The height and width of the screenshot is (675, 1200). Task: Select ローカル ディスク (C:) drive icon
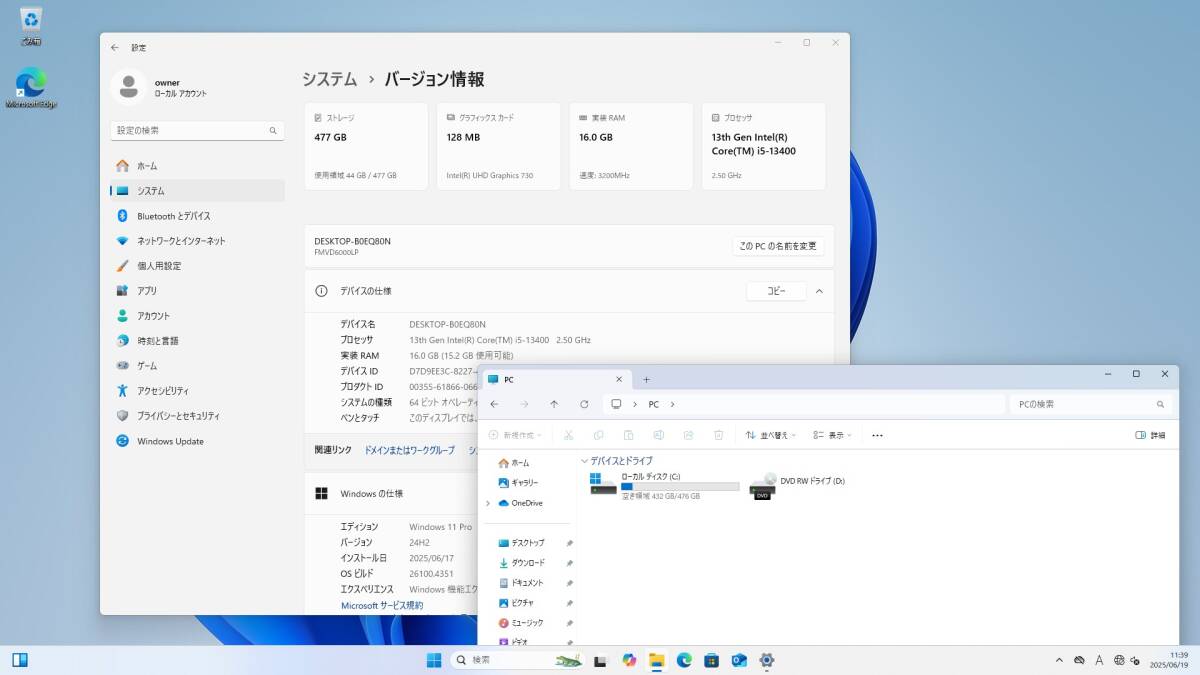click(x=603, y=484)
